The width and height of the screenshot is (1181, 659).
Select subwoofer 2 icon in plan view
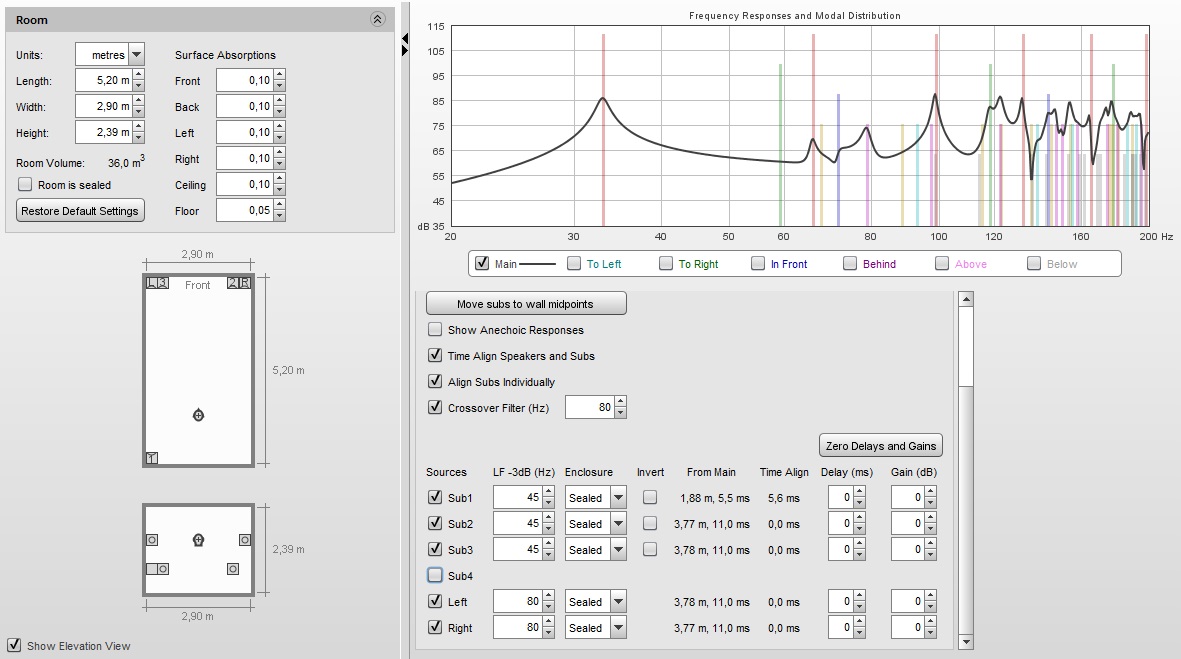[233, 283]
